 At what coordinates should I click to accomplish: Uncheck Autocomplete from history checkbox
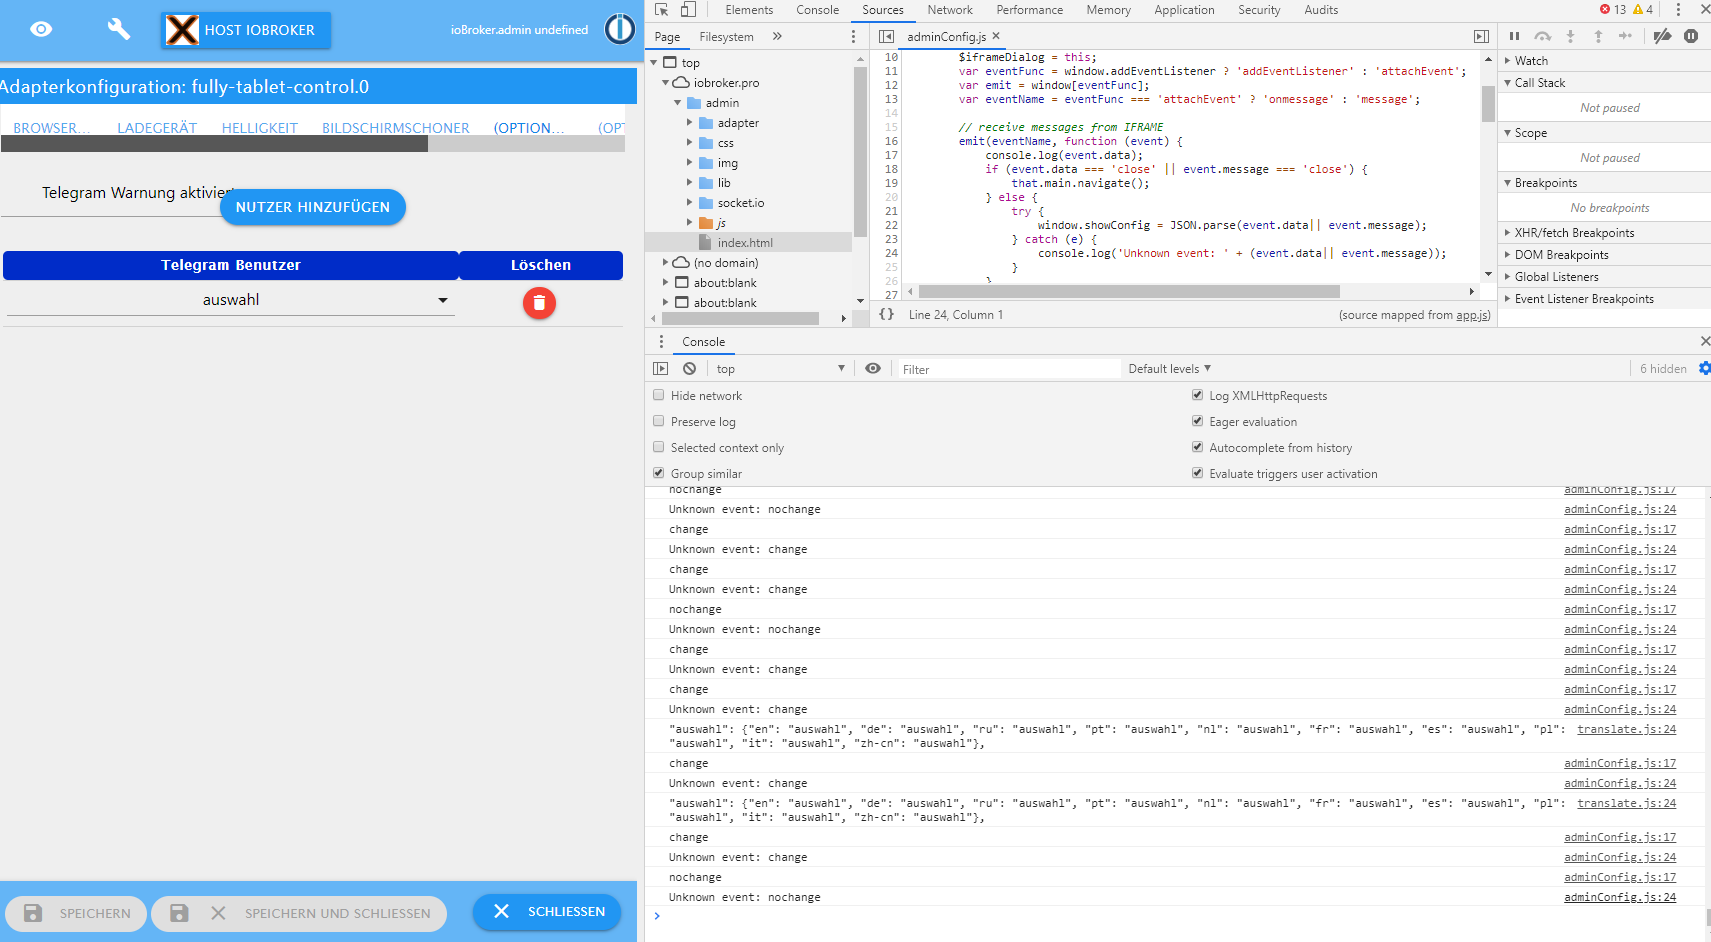pyautogui.click(x=1197, y=447)
